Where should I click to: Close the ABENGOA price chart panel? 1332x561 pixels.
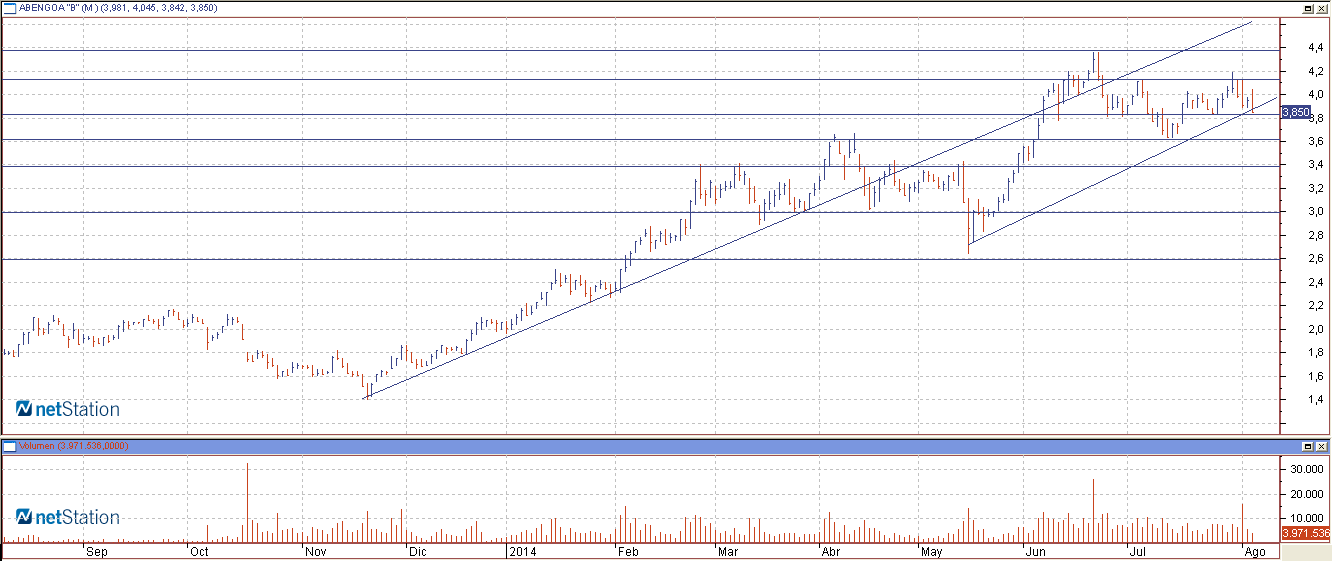(1322, 7)
